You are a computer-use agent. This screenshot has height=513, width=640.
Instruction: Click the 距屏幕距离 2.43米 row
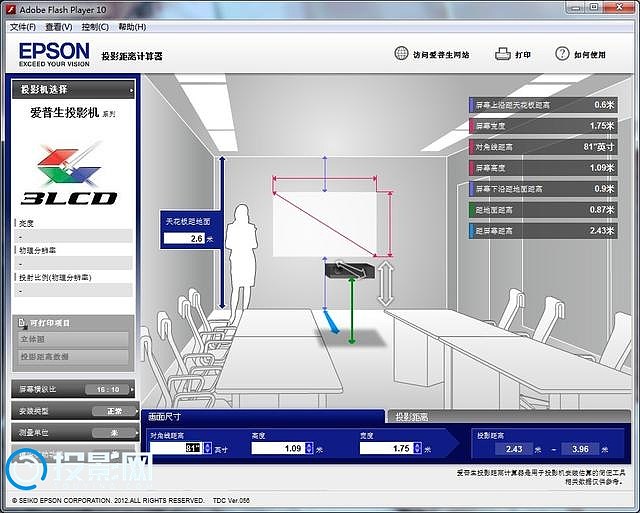tap(543, 231)
